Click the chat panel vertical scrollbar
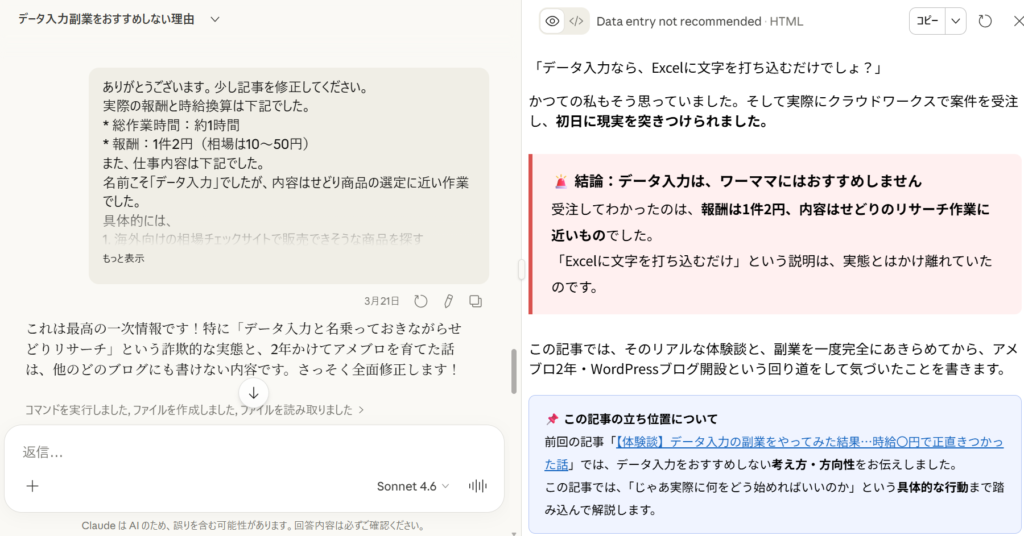Image resolution: width=1024 pixels, height=536 pixels. [x=514, y=370]
